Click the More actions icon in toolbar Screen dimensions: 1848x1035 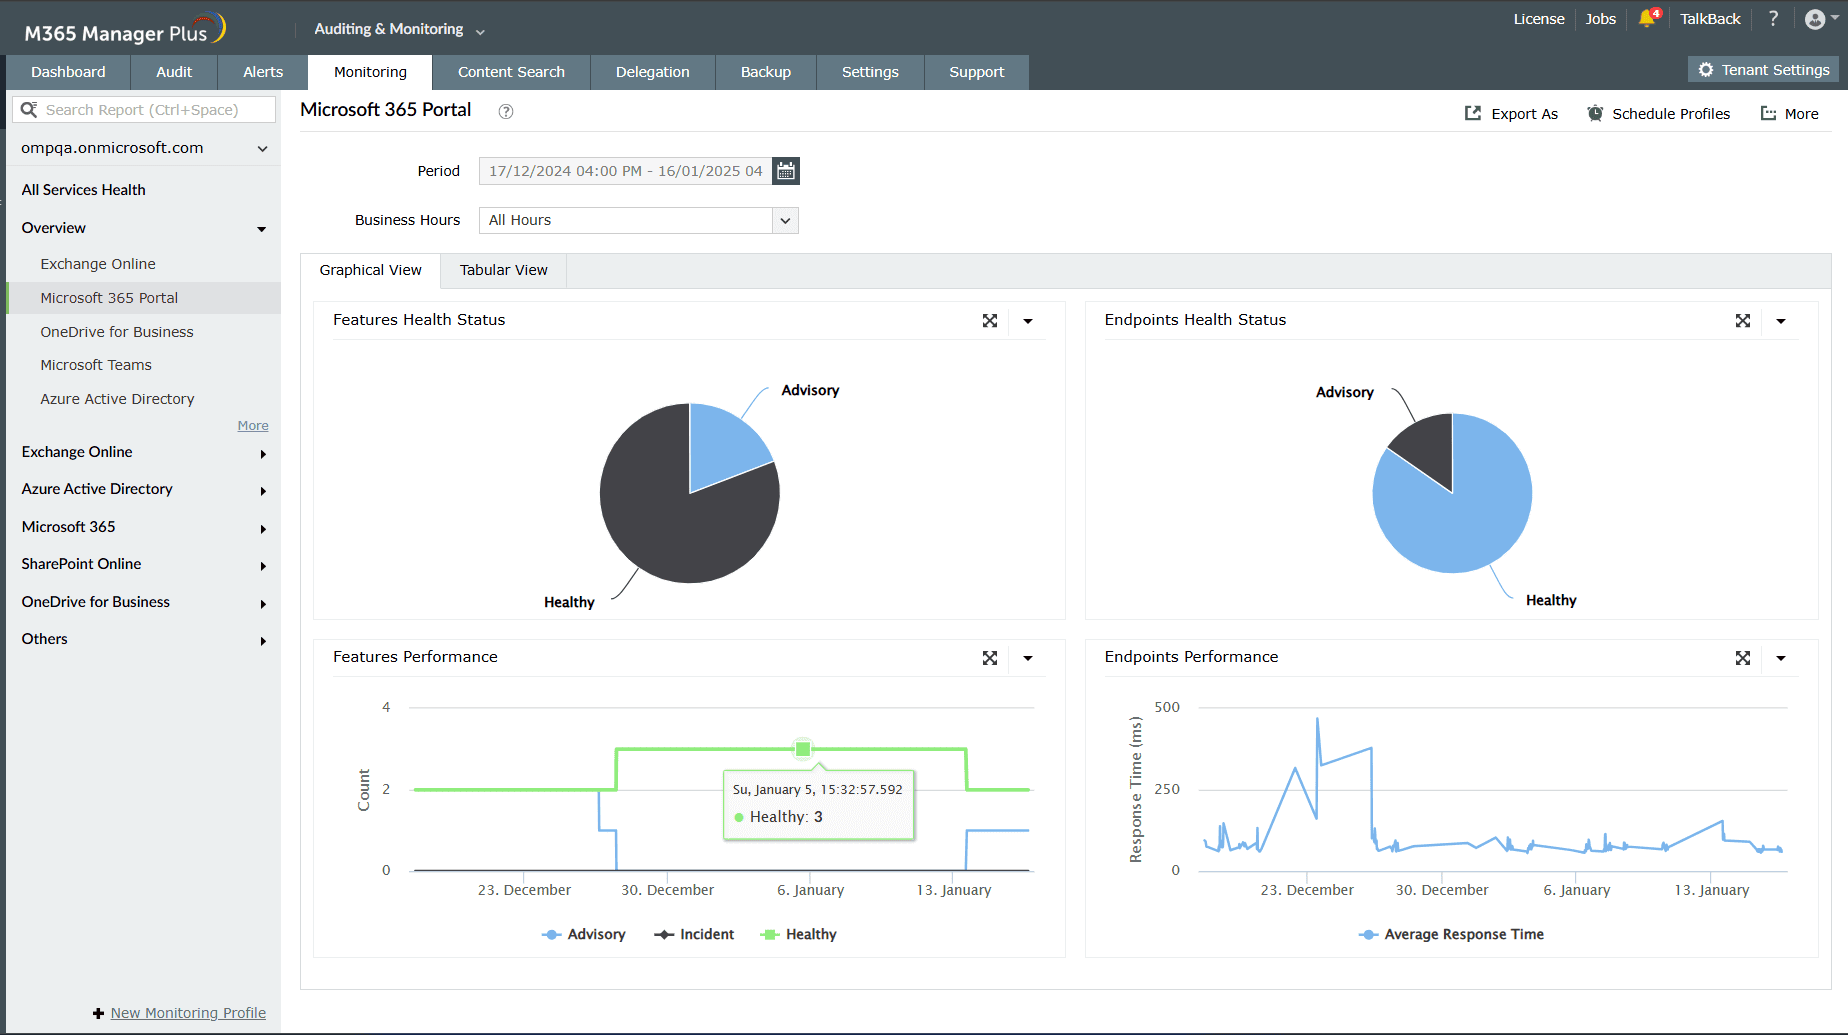click(1768, 113)
